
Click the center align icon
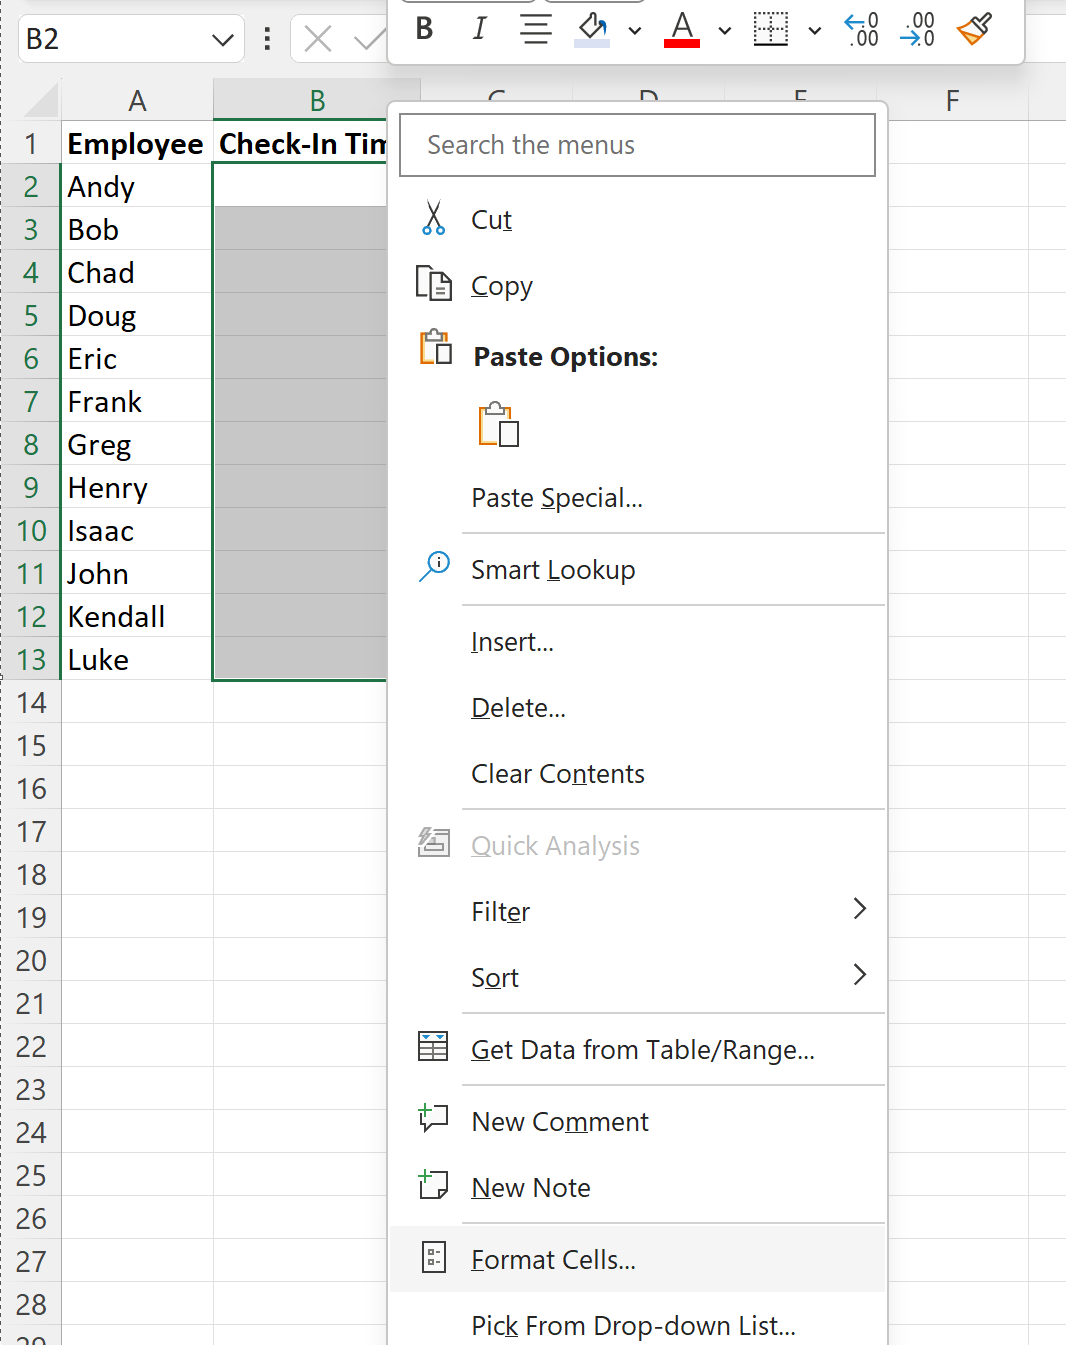[x=536, y=29]
